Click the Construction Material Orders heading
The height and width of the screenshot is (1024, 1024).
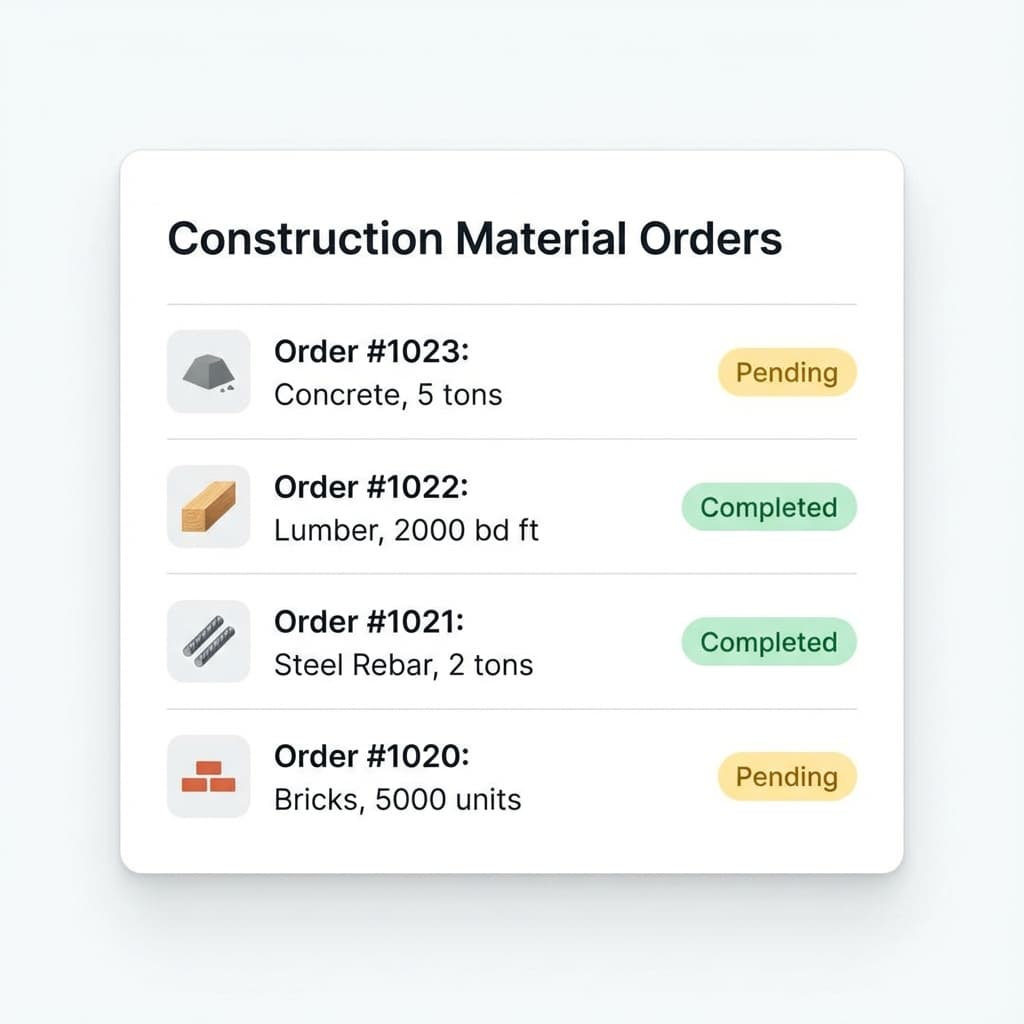475,238
